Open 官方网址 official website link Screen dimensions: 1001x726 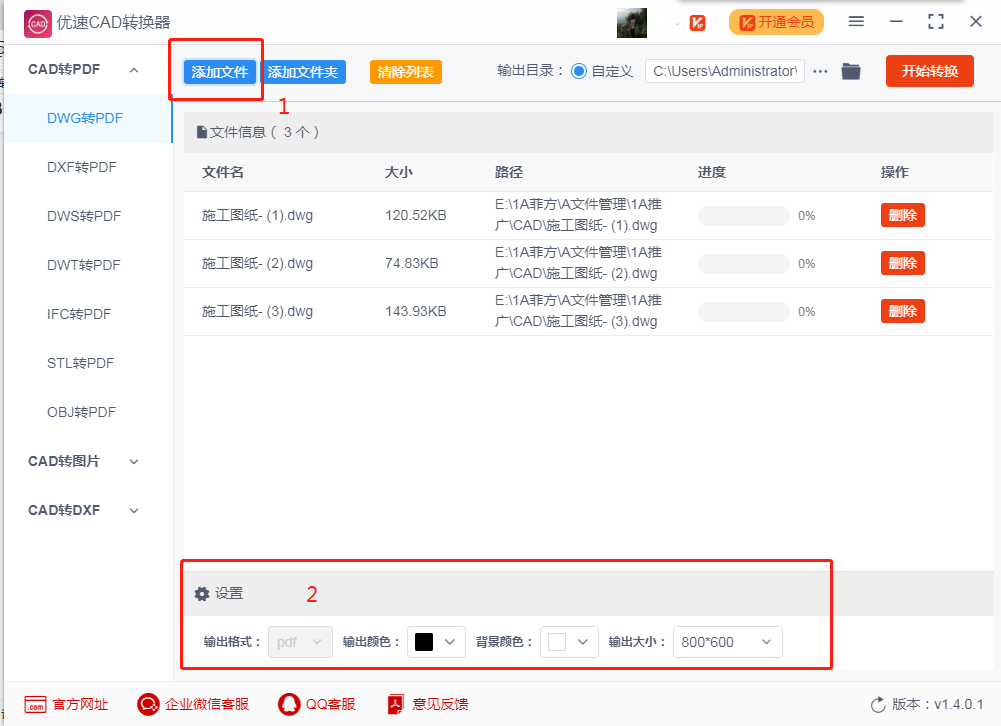coord(80,704)
